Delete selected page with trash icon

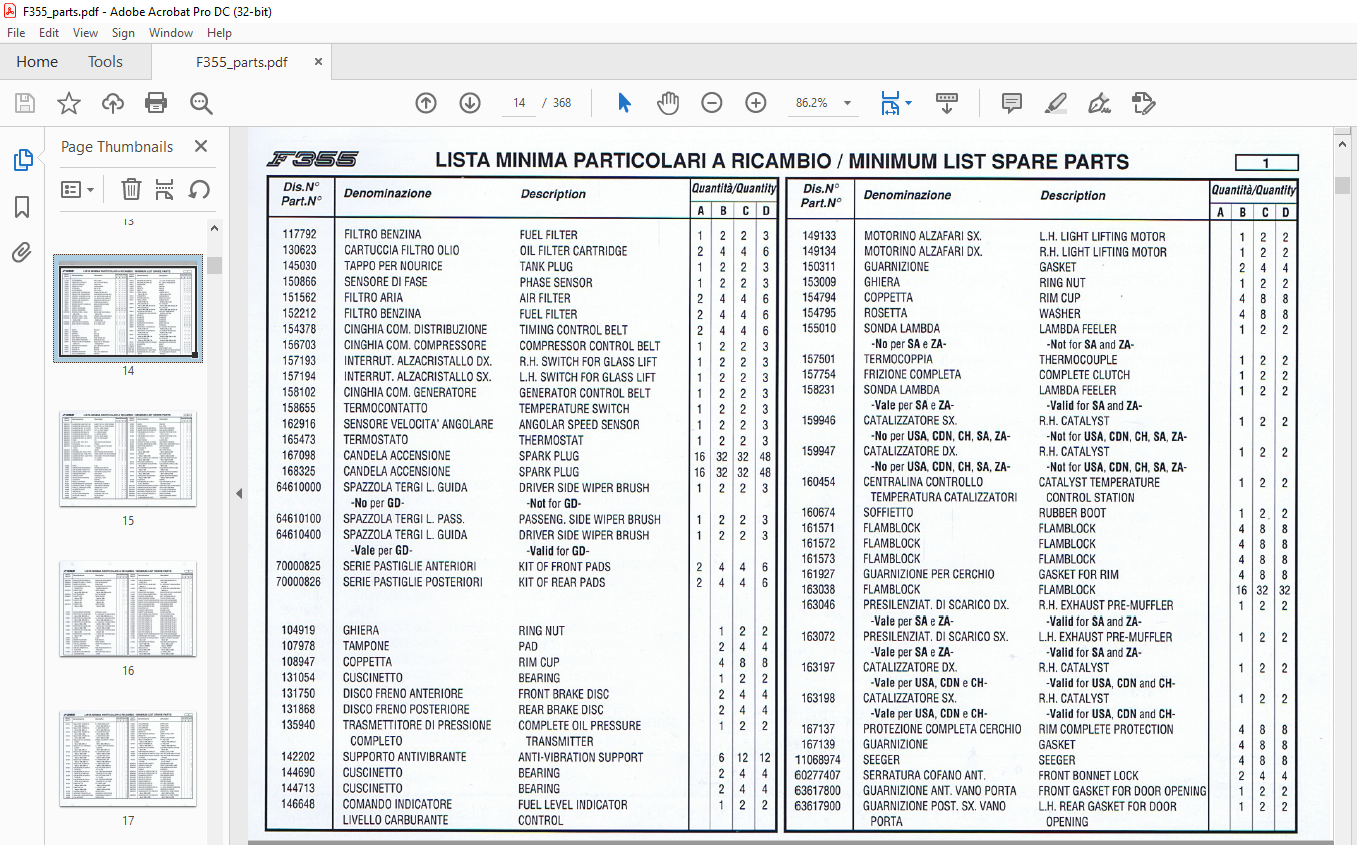[131, 189]
